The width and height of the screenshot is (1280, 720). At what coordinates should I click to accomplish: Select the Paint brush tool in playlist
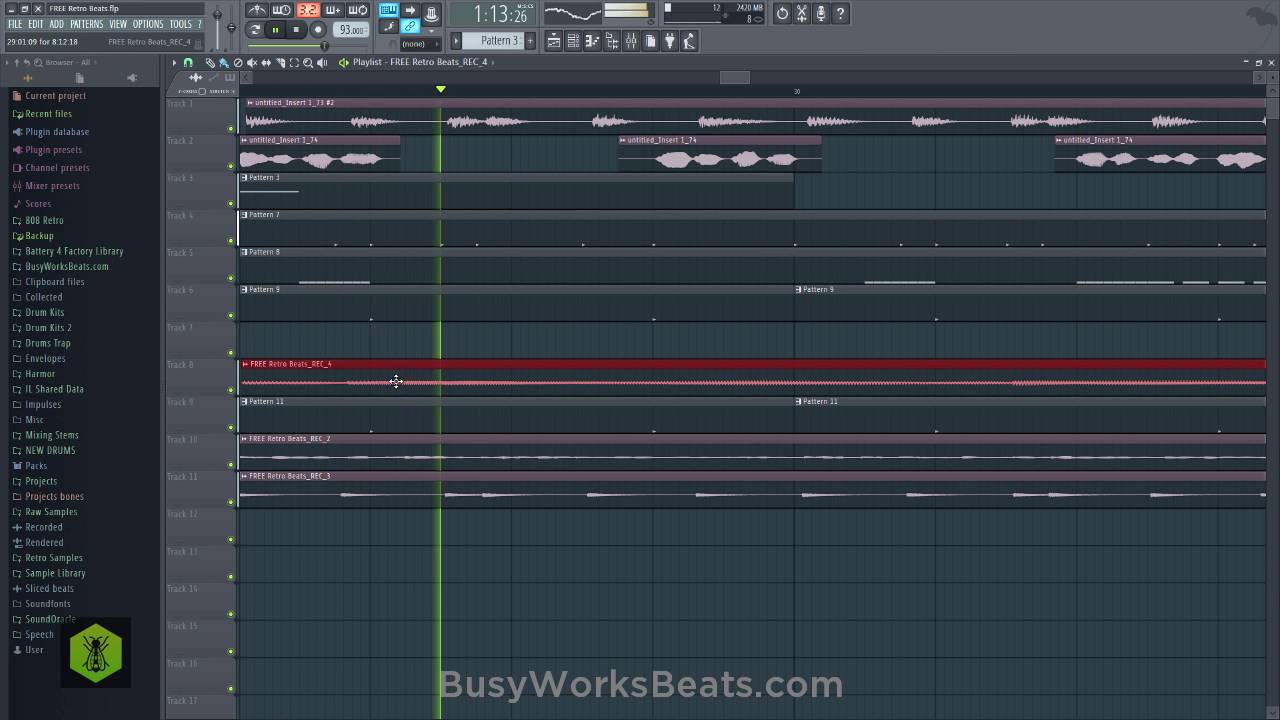tap(224, 62)
